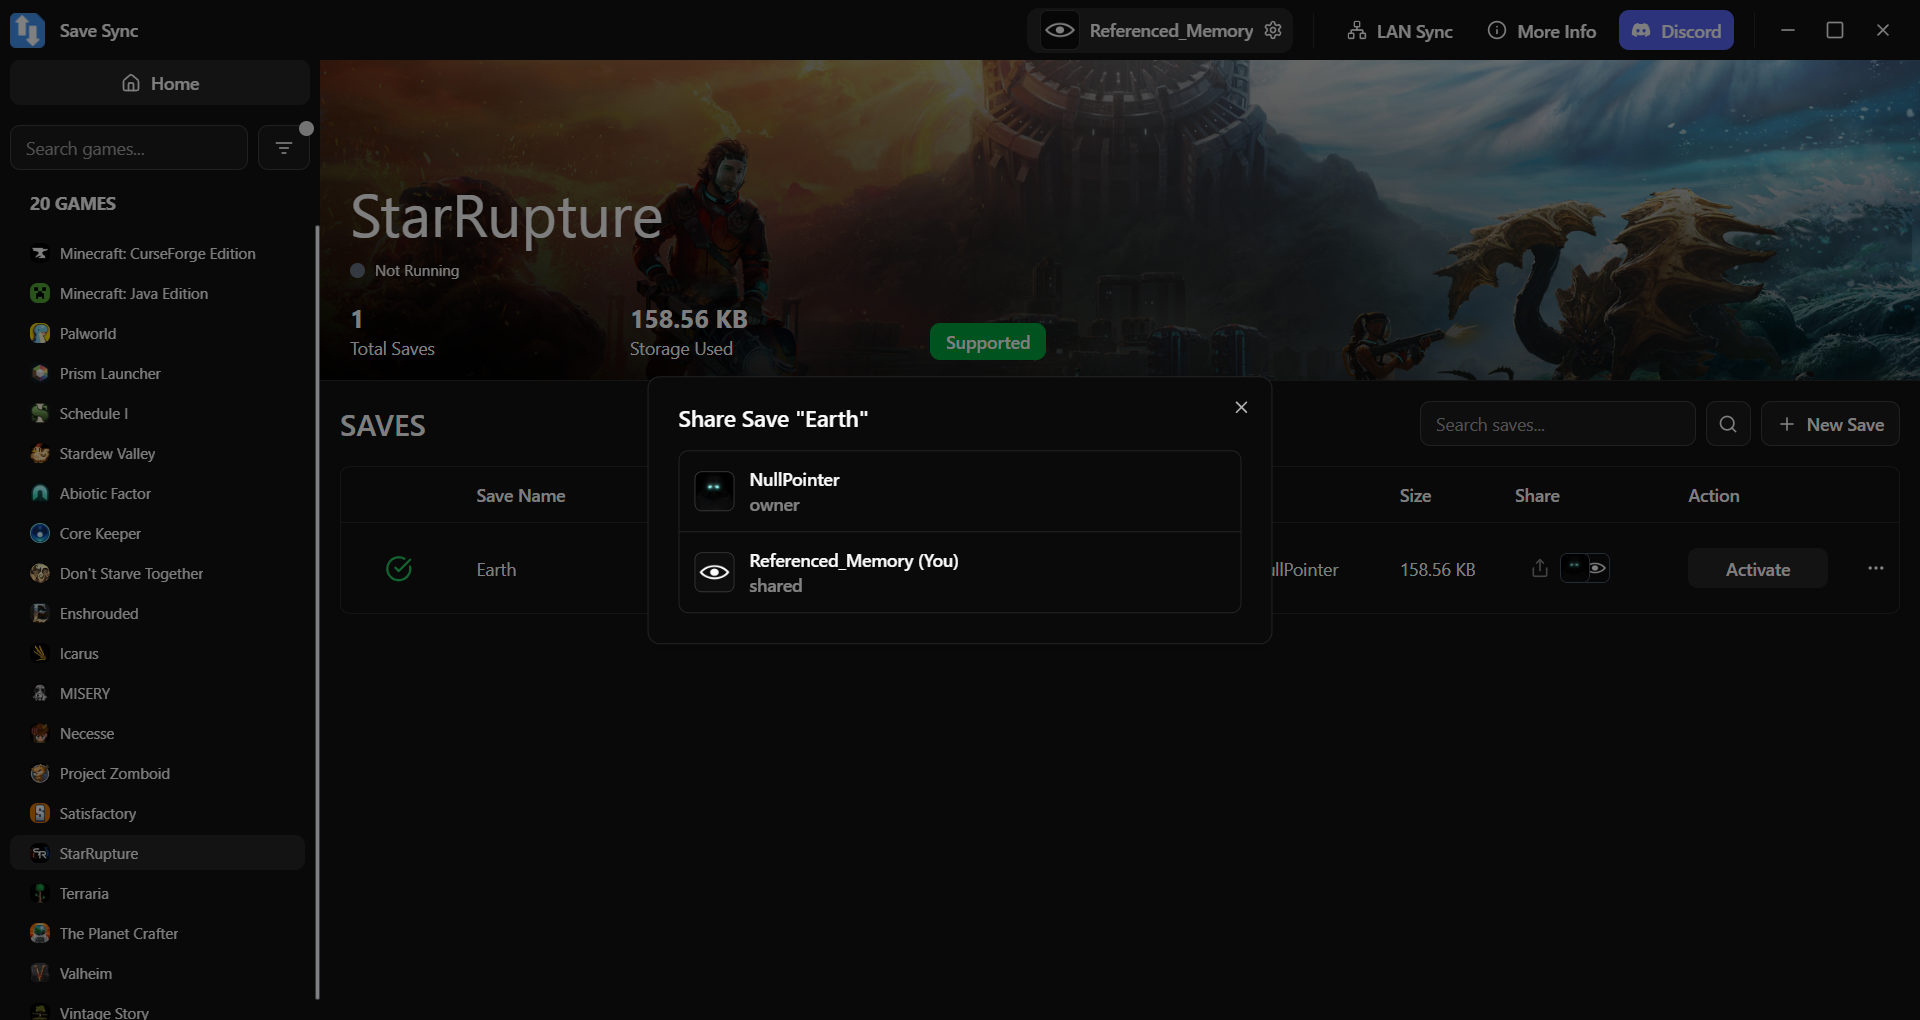Click NullPointer's avatar in share dialog
Image resolution: width=1920 pixels, height=1020 pixels.
click(714, 491)
